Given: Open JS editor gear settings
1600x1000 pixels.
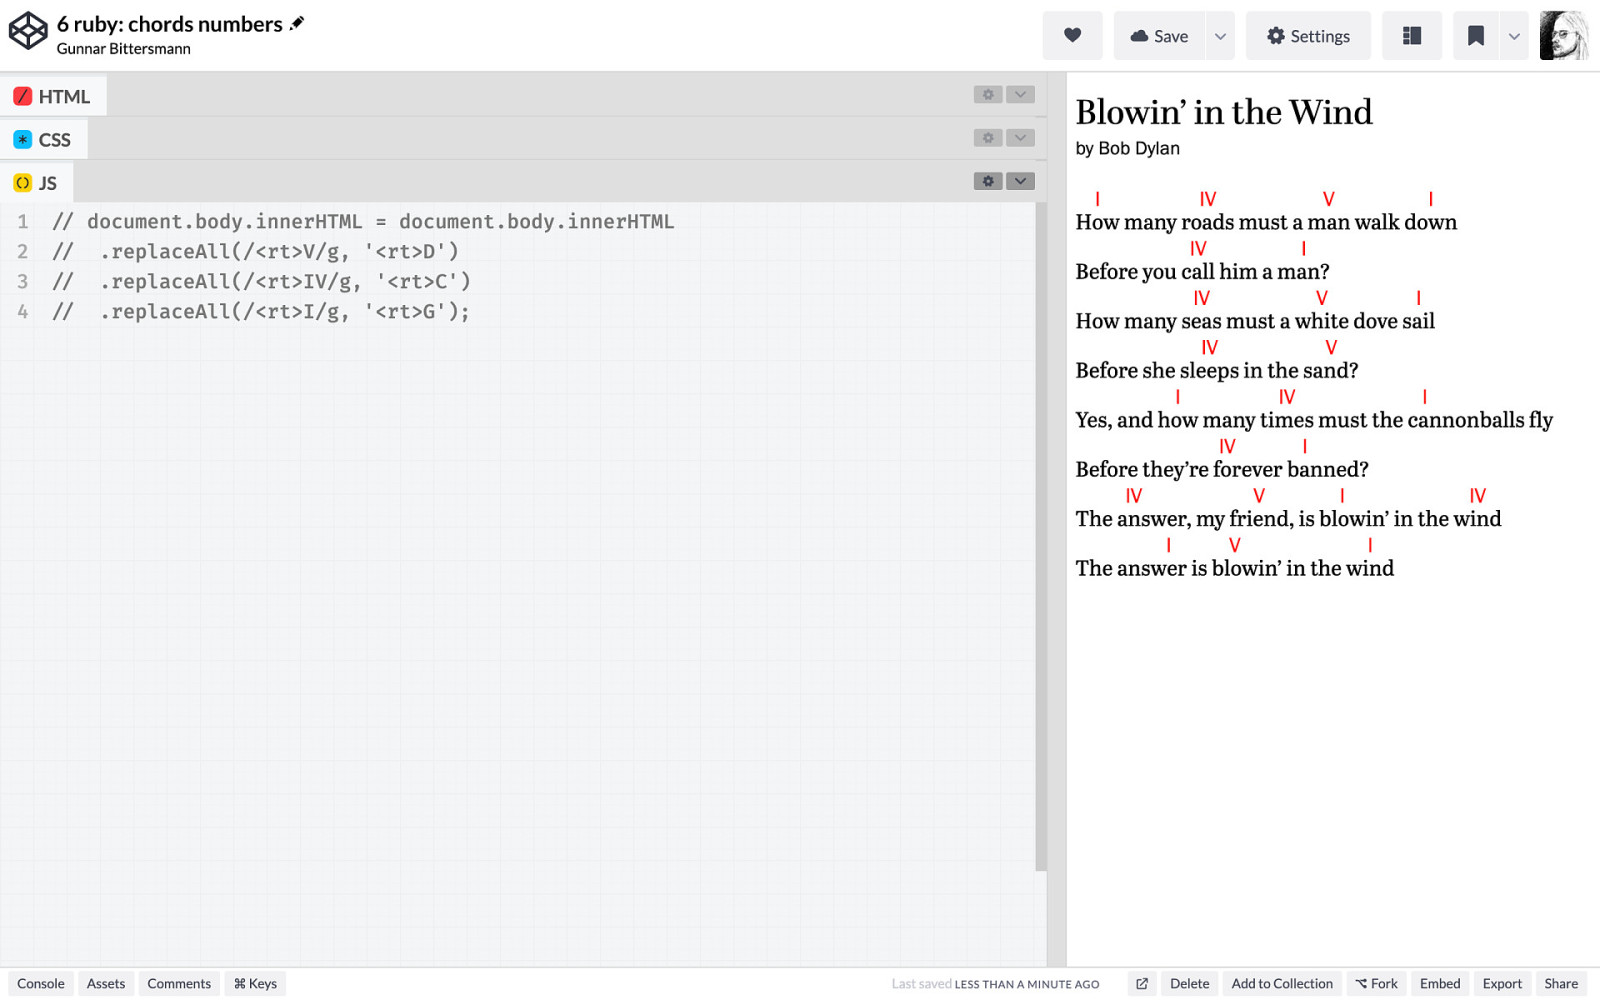Looking at the screenshot, I should pos(988,181).
